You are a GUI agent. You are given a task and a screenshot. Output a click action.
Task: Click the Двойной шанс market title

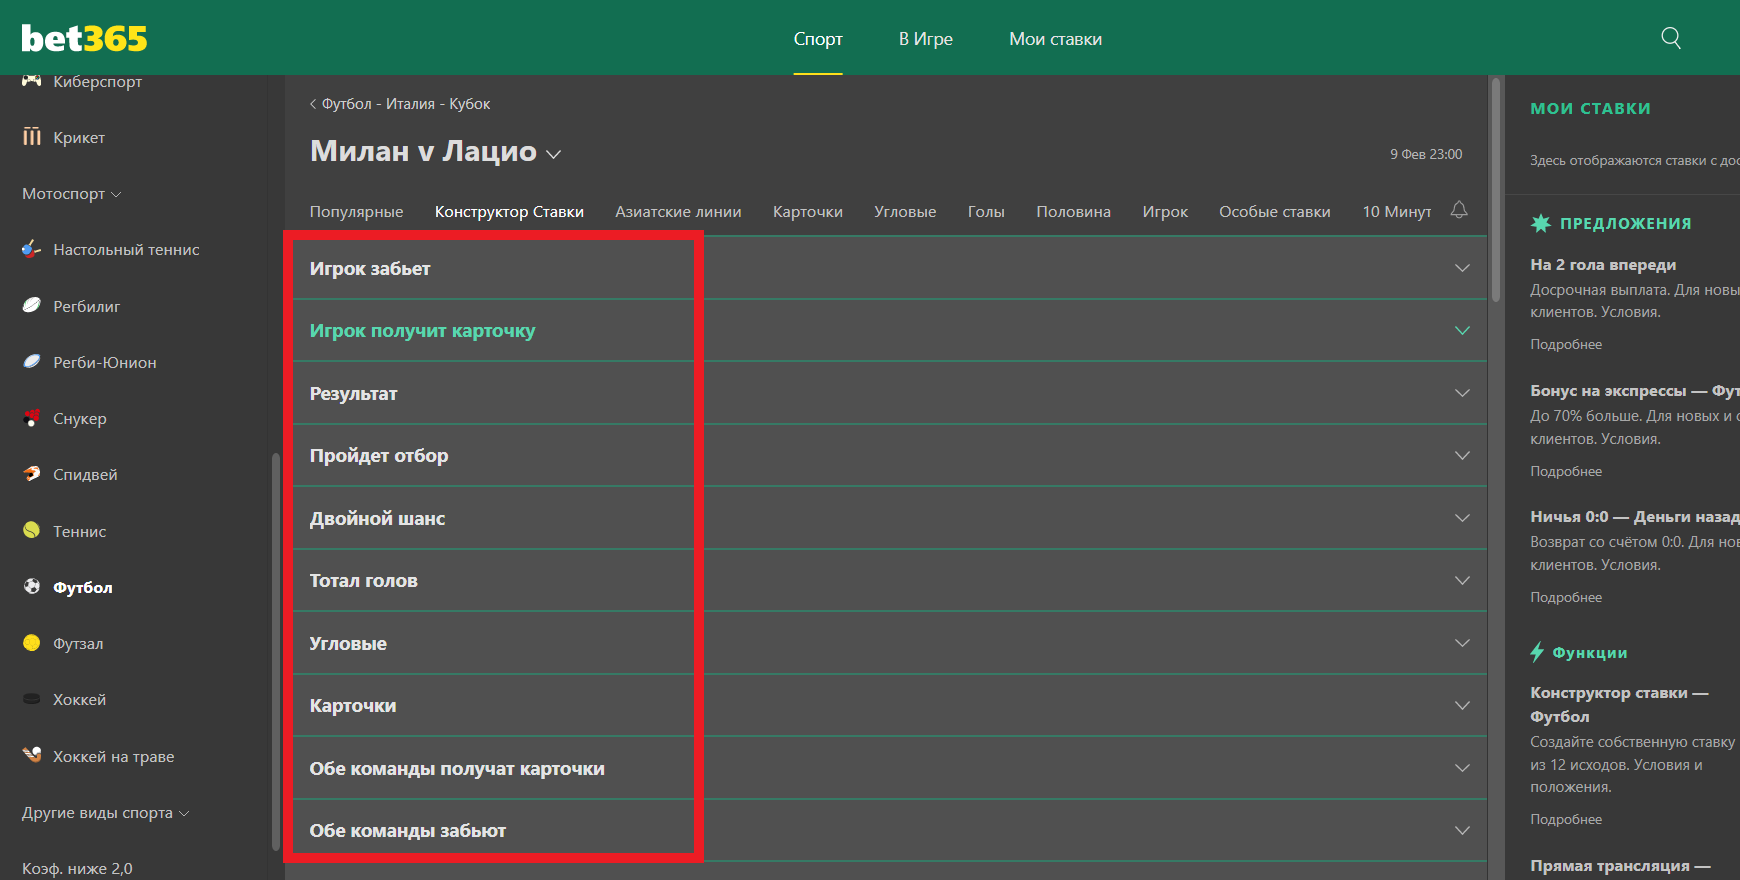point(377,518)
